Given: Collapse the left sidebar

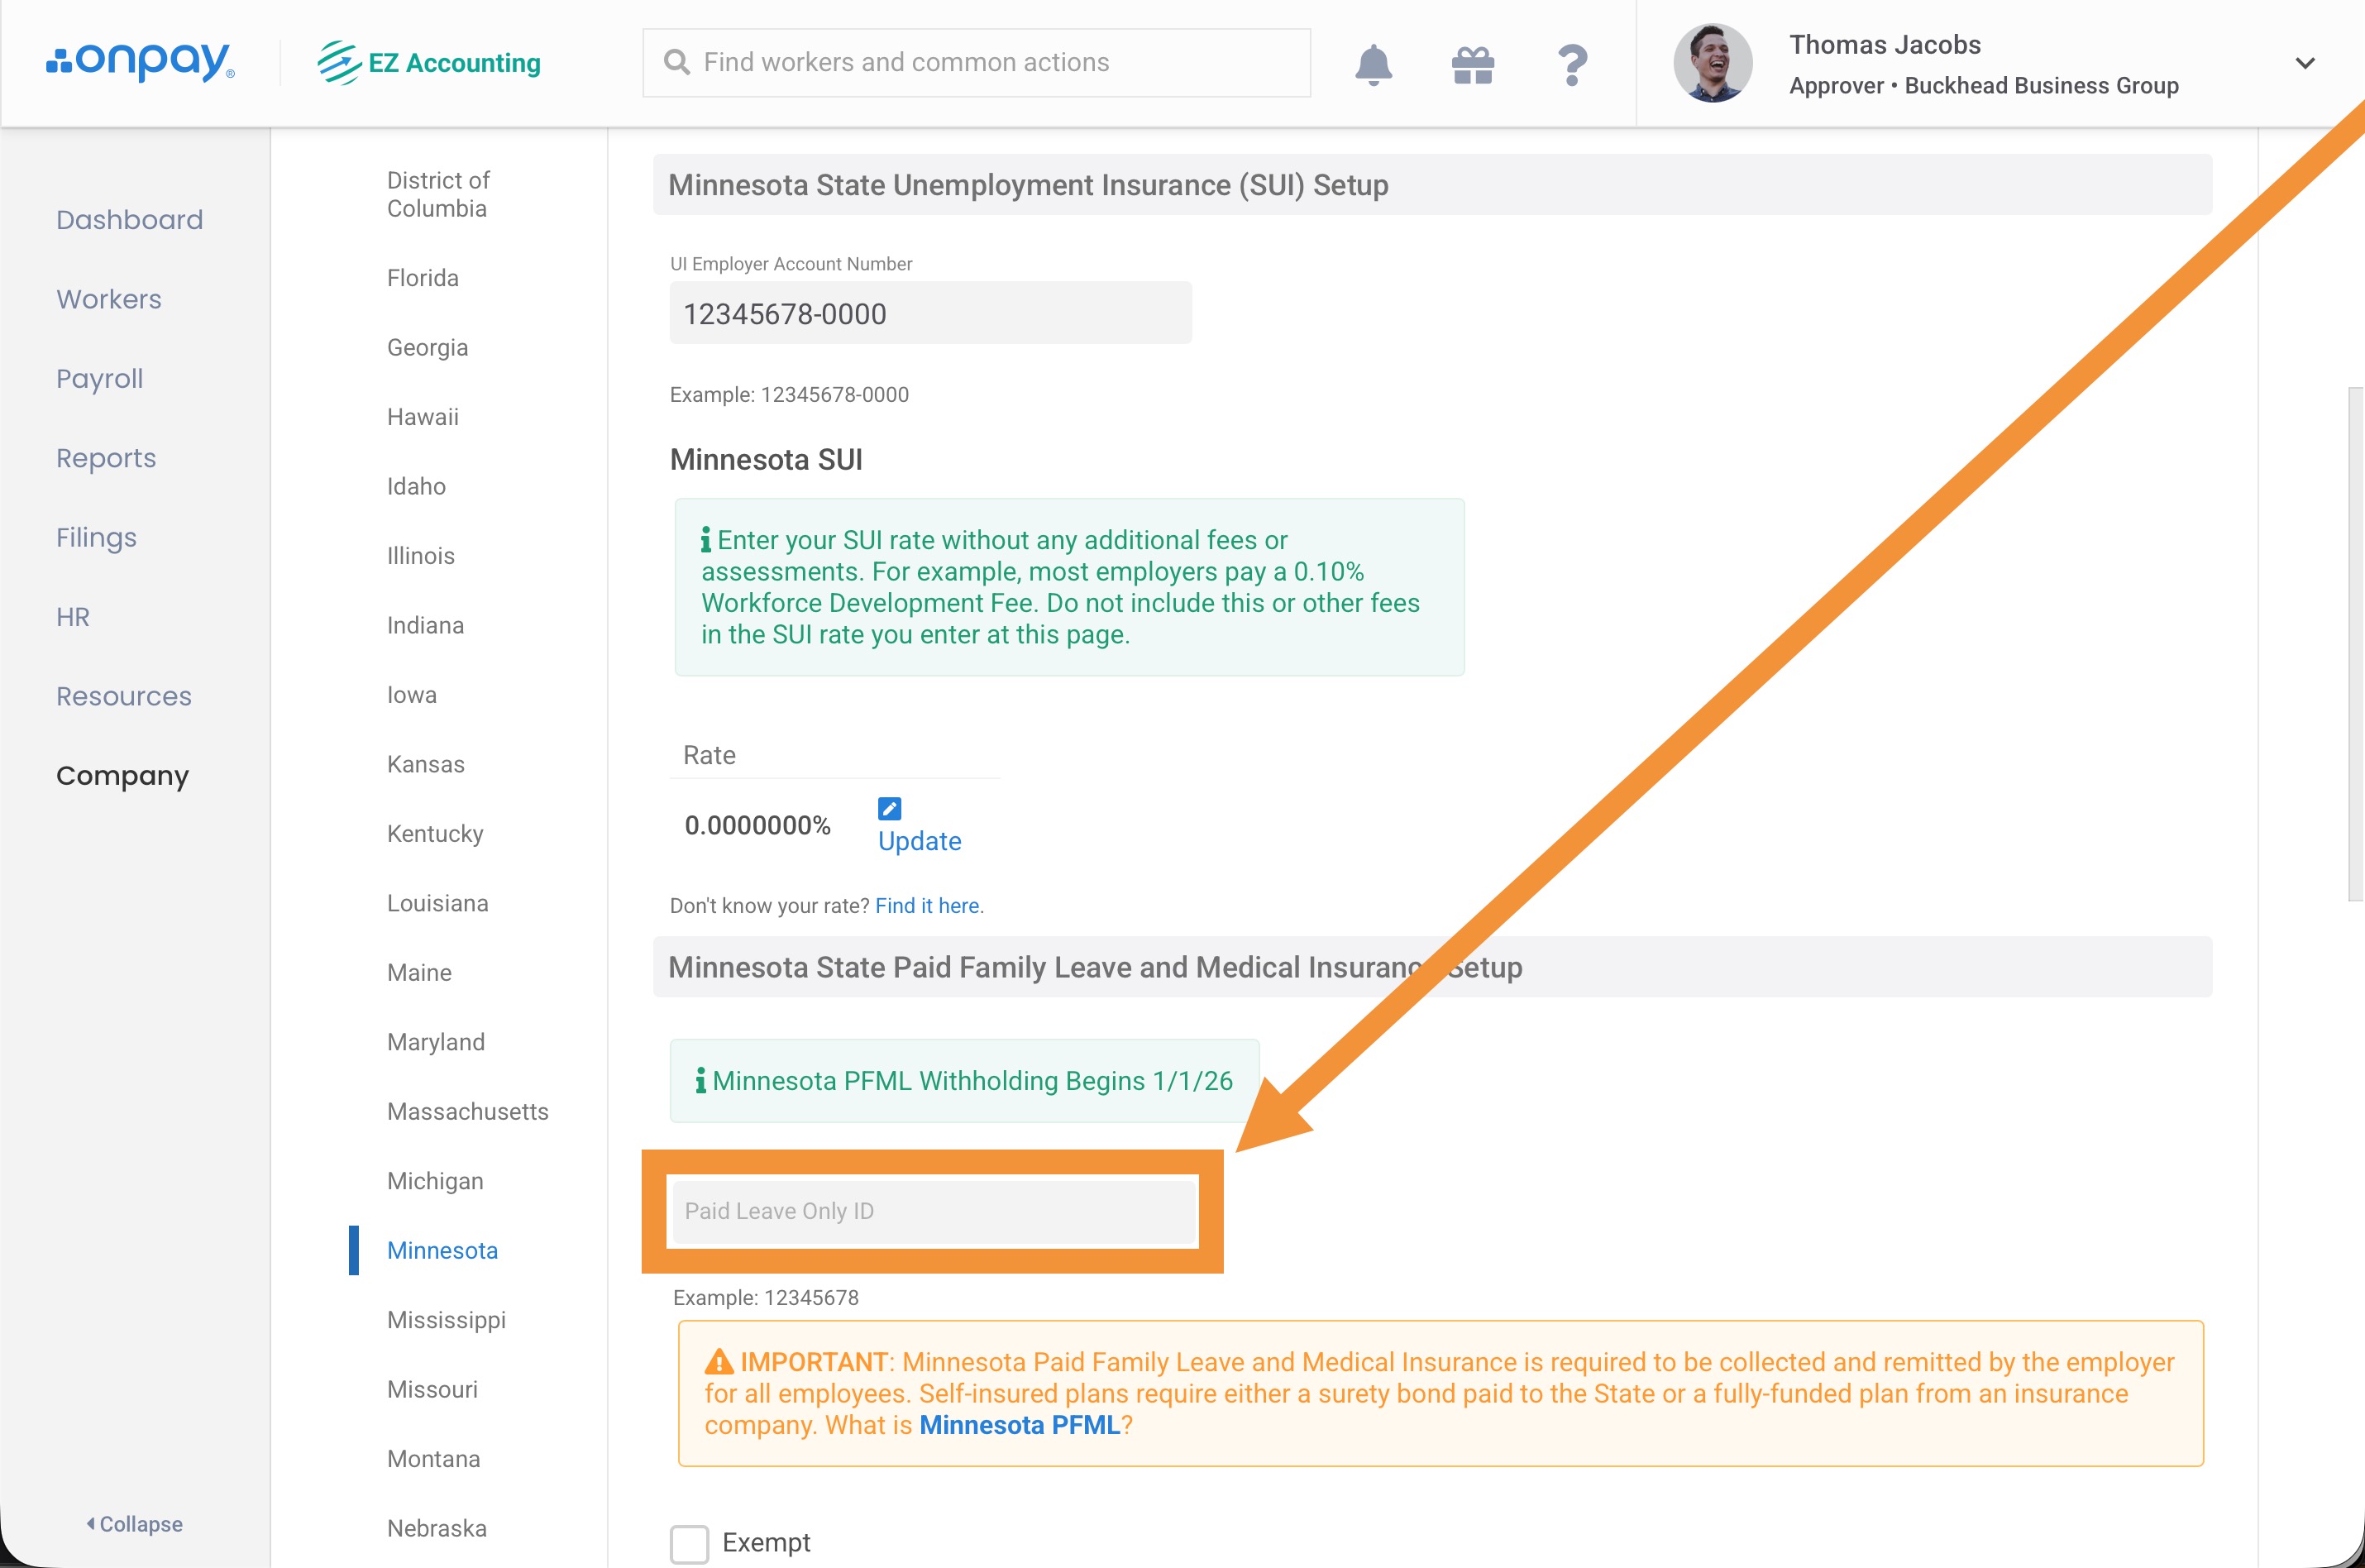Looking at the screenshot, I should 135,1524.
